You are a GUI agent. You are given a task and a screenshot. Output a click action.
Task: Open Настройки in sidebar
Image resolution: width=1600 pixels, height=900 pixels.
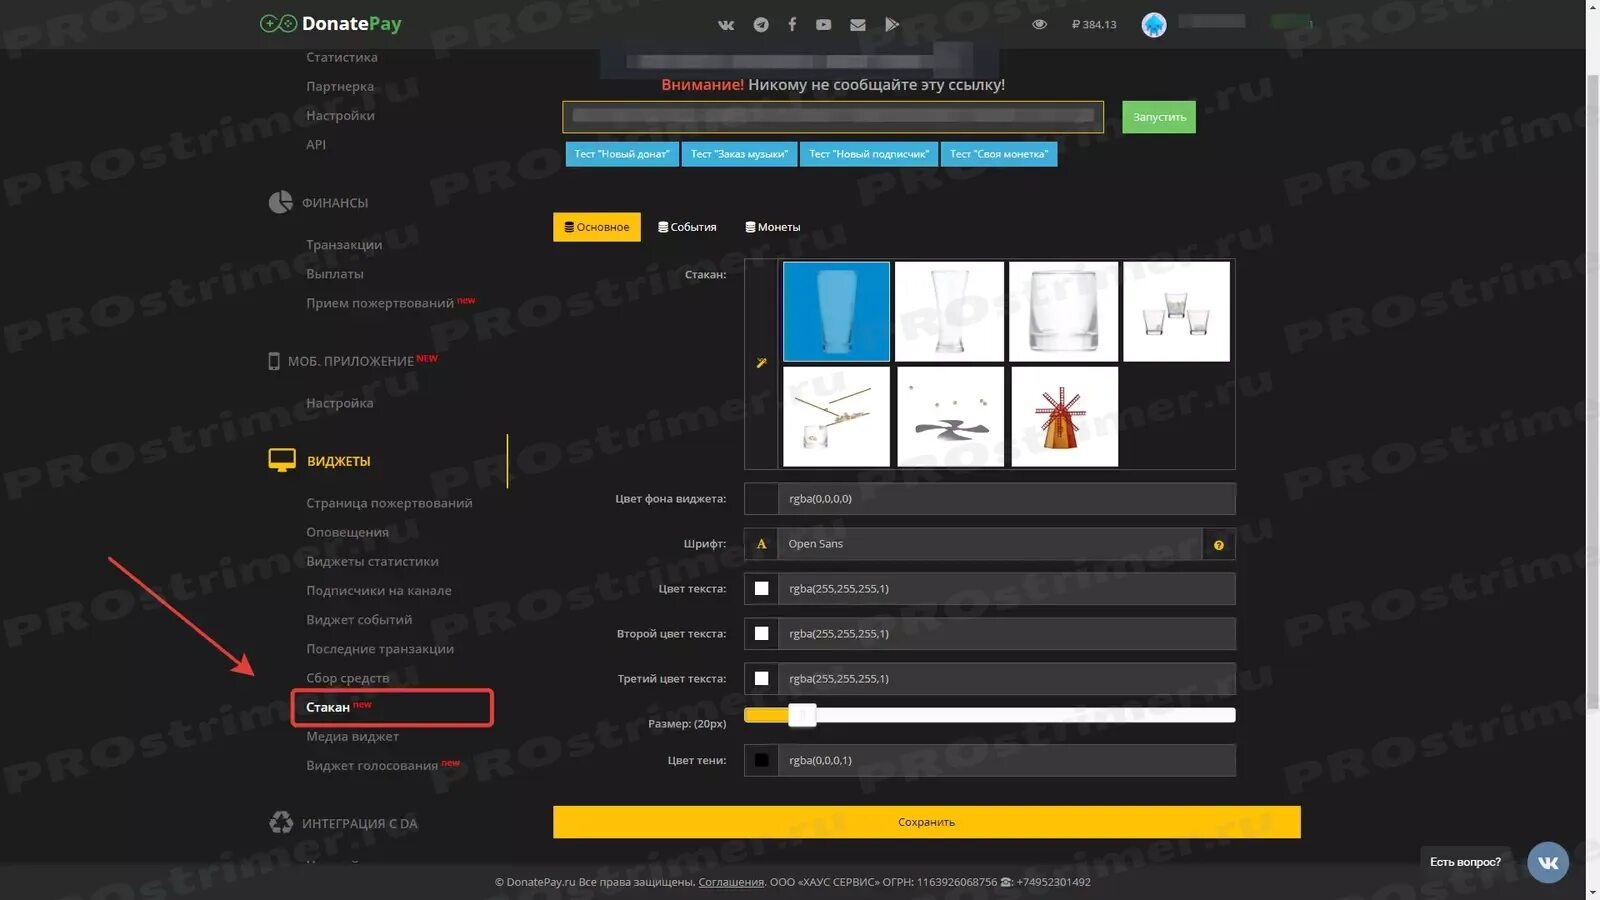340,115
